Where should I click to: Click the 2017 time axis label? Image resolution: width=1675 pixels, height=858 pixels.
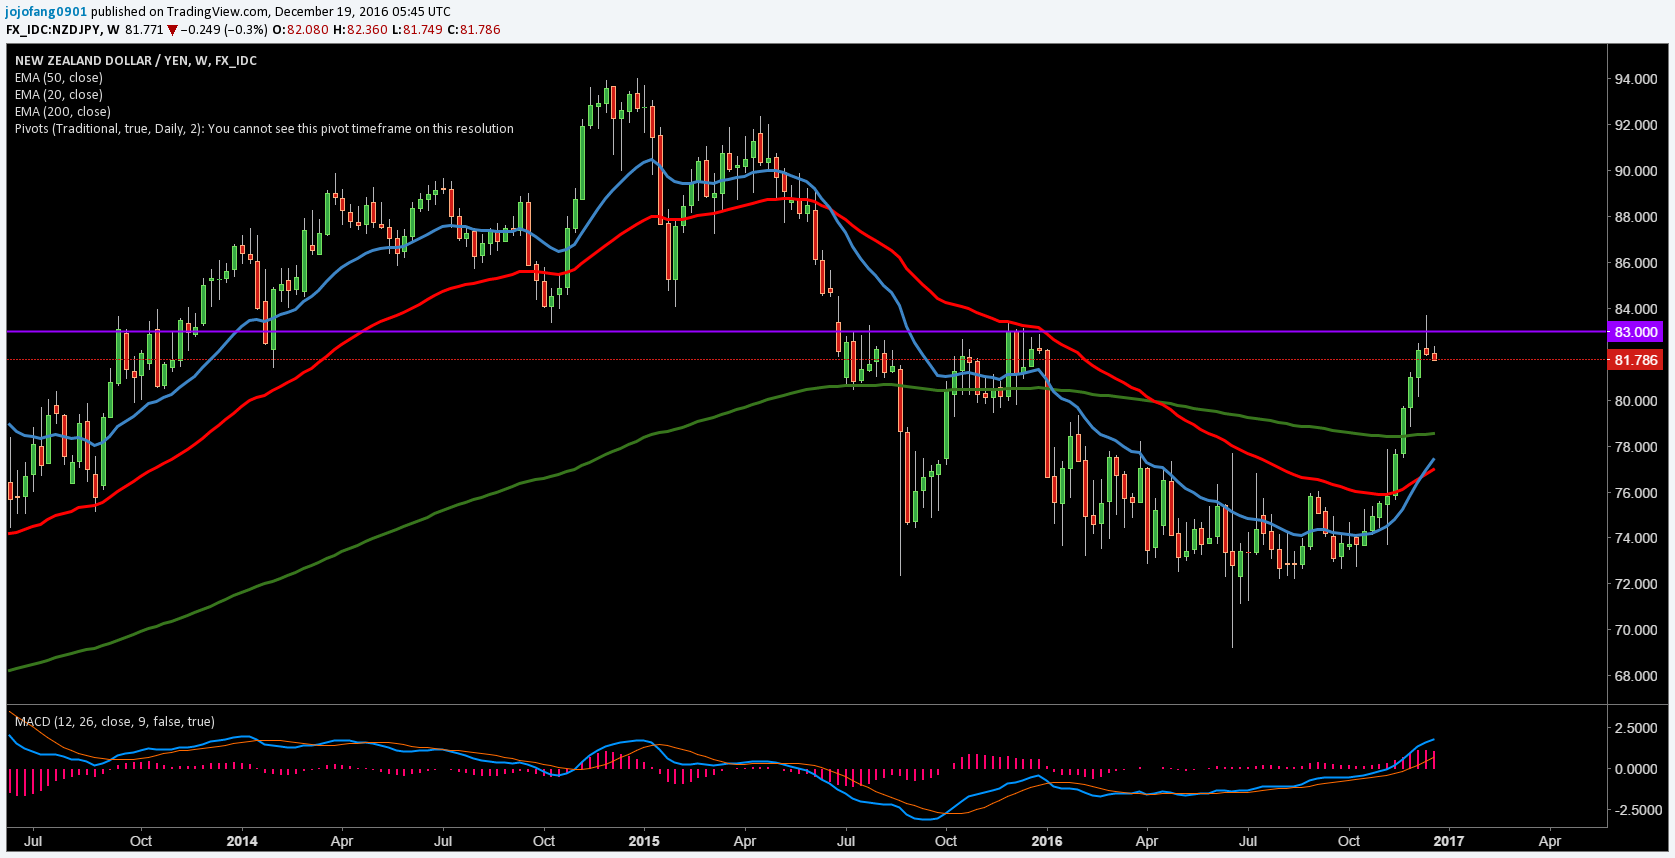pos(1449,841)
